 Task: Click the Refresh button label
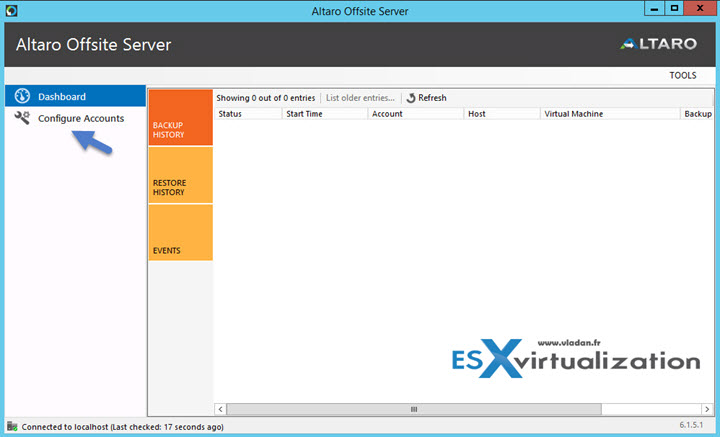(x=432, y=98)
